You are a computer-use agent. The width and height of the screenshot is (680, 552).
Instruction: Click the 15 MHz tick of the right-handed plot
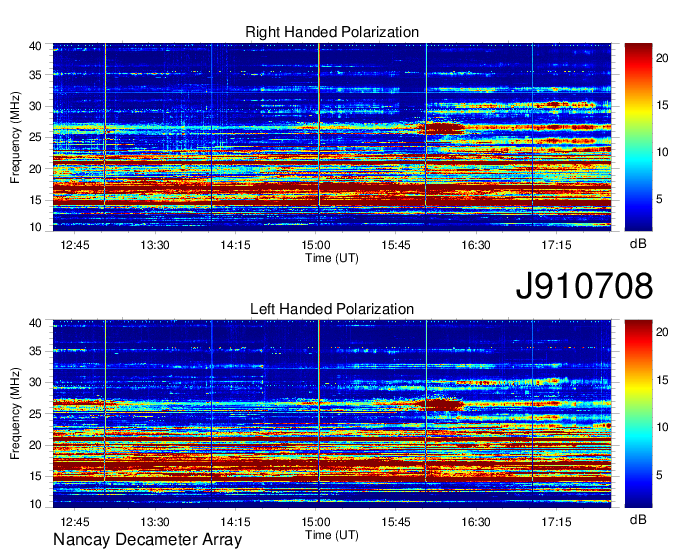click(x=35, y=200)
